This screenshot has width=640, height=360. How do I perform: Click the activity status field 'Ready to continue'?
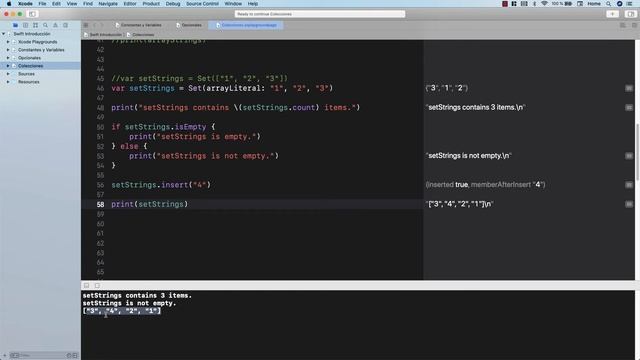click(320, 14)
